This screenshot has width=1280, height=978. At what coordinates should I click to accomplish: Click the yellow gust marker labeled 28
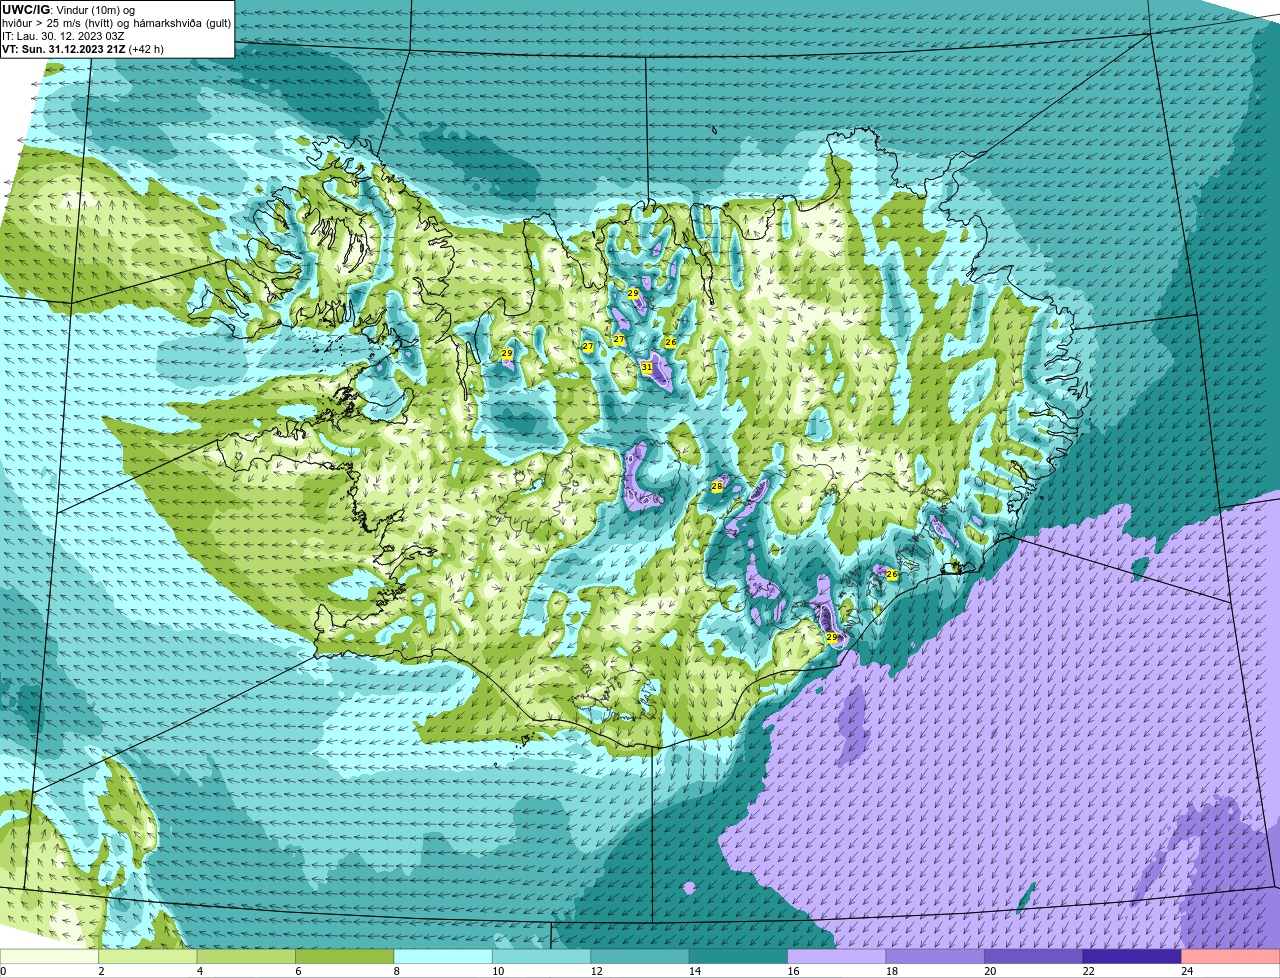717,486
